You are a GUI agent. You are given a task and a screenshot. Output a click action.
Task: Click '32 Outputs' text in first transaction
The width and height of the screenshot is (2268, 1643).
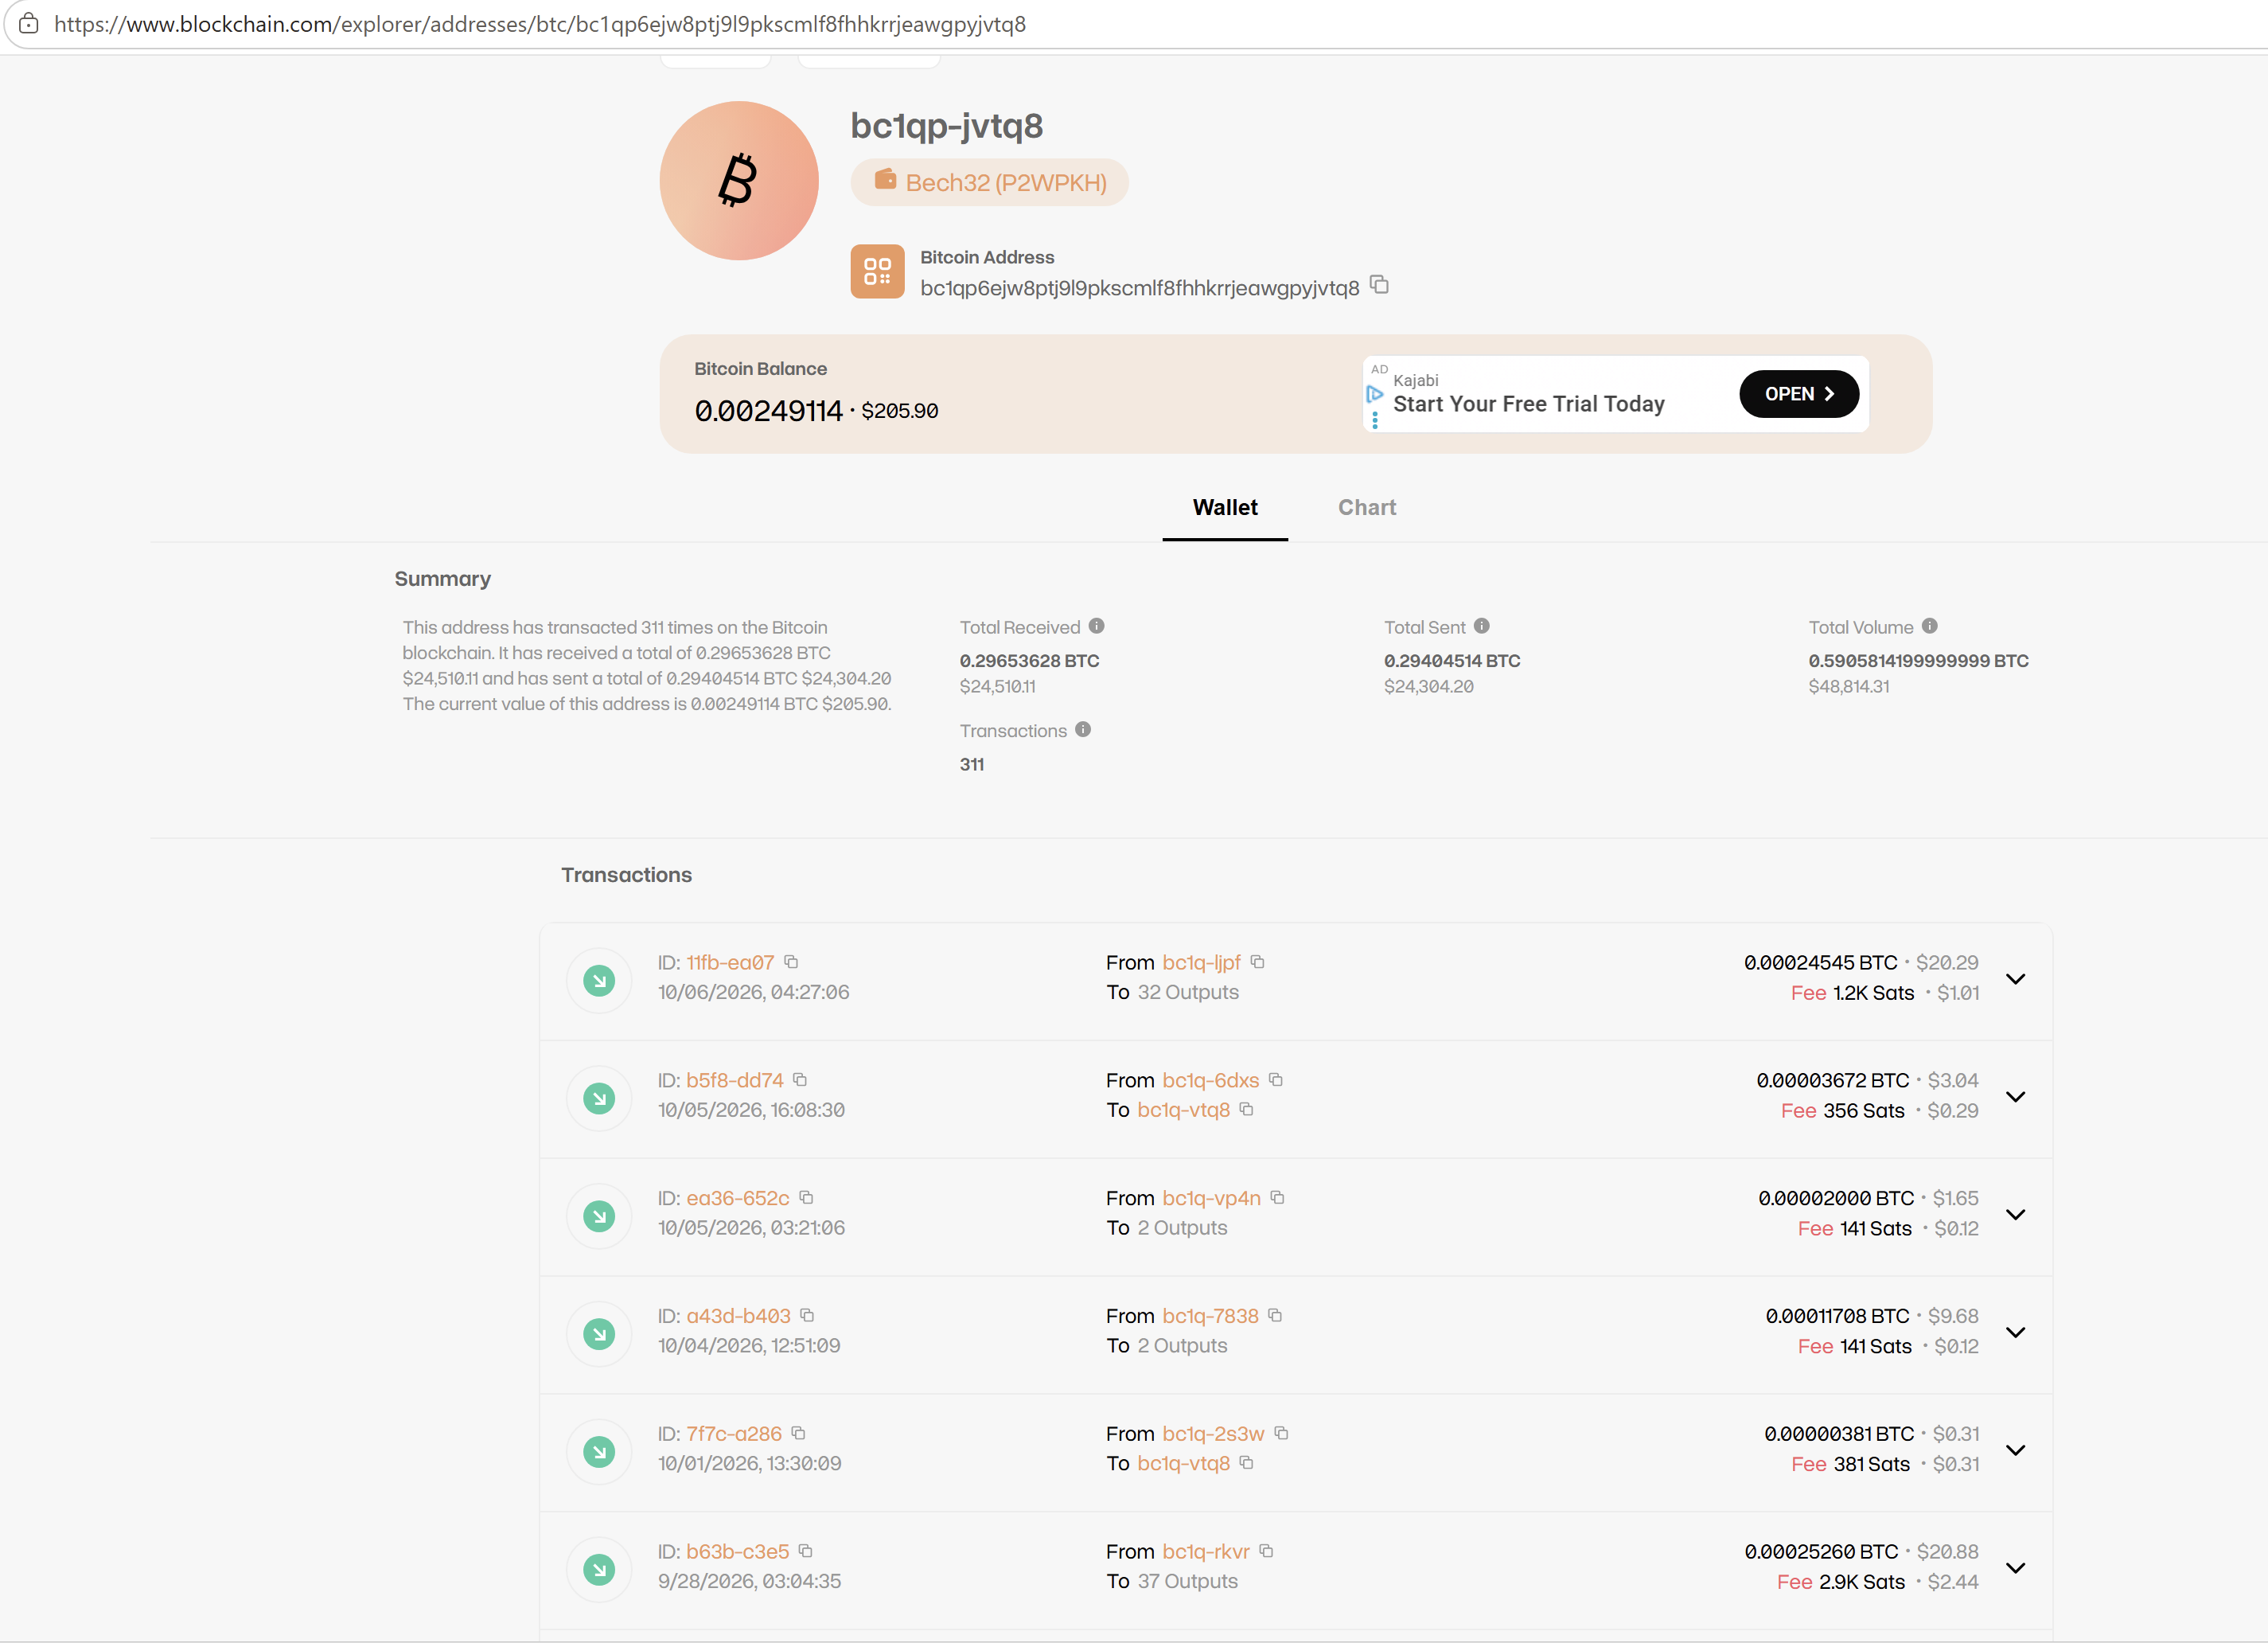1188,993
